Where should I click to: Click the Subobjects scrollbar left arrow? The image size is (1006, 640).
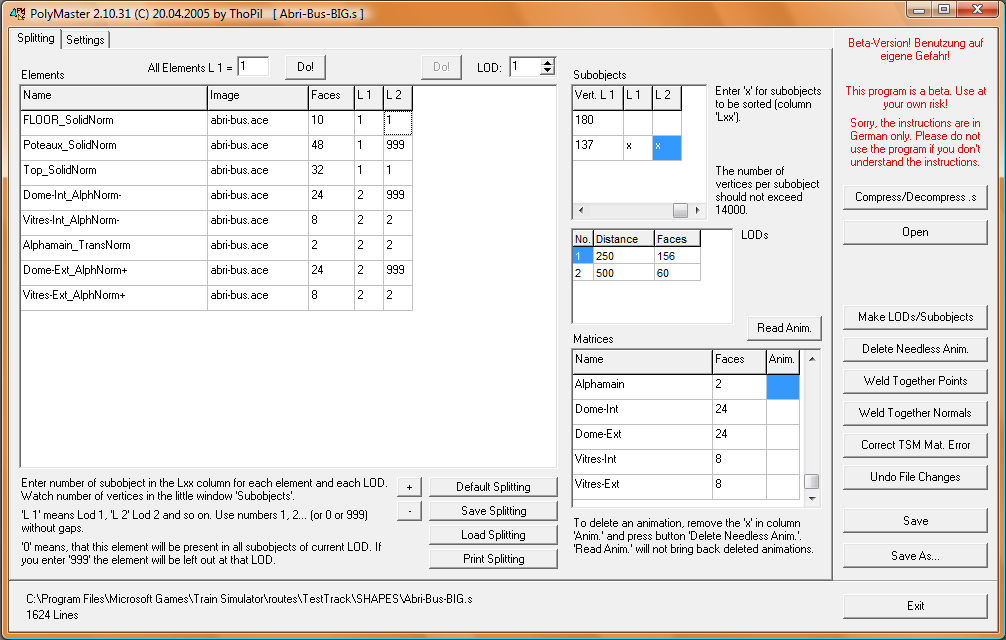(x=581, y=210)
